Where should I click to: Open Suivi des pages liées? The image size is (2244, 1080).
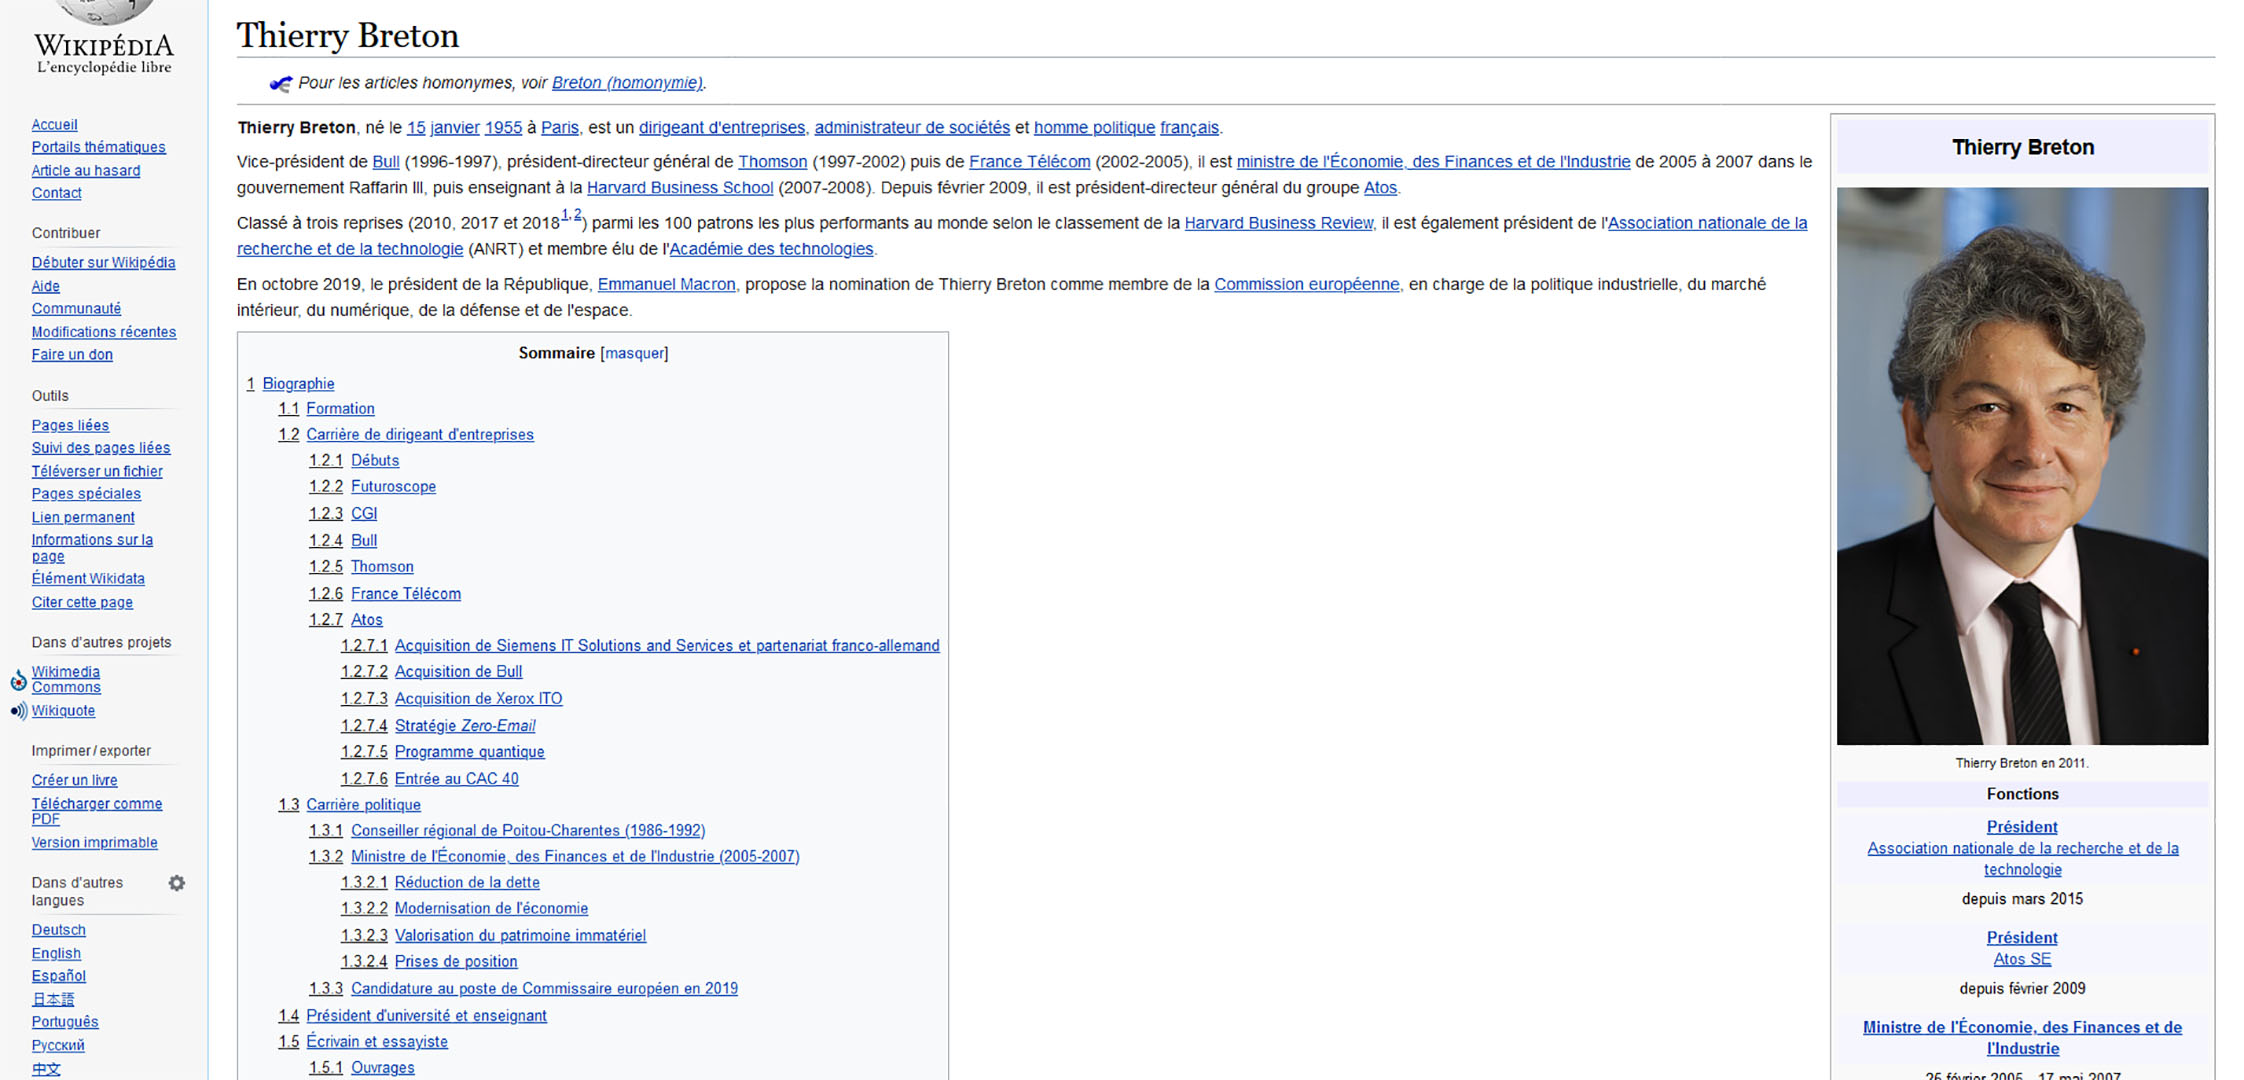click(x=101, y=448)
